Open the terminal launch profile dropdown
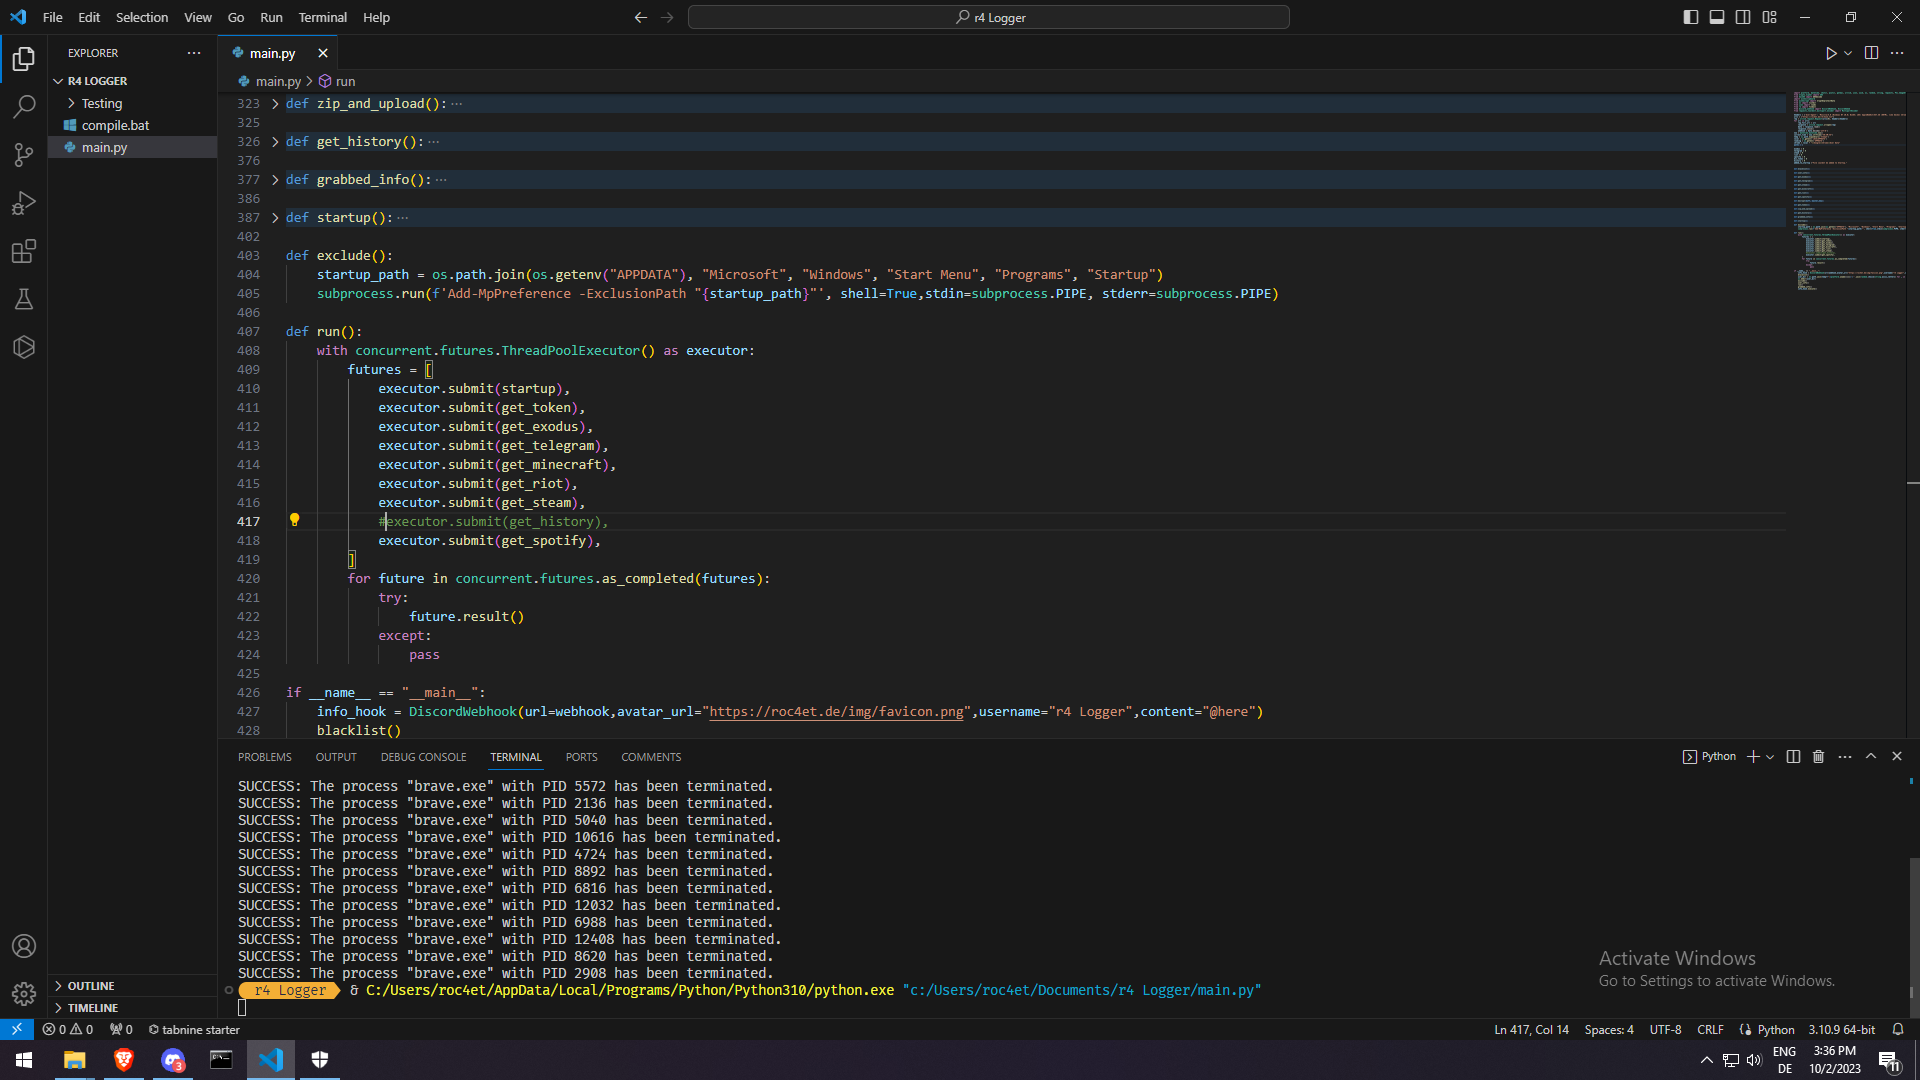Image resolution: width=1920 pixels, height=1080 pixels. tap(1770, 757)
